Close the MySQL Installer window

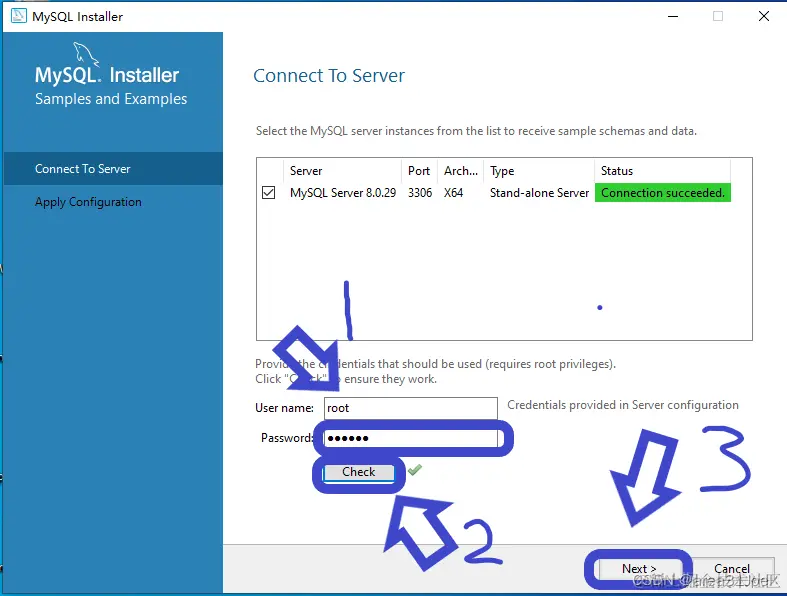click(x=763, y=16)
